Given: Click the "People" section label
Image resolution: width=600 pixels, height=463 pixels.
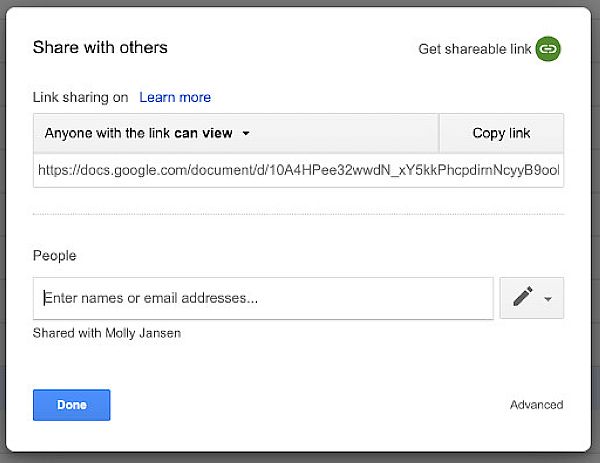Looking at the screenshot, I should coord(55,256).
